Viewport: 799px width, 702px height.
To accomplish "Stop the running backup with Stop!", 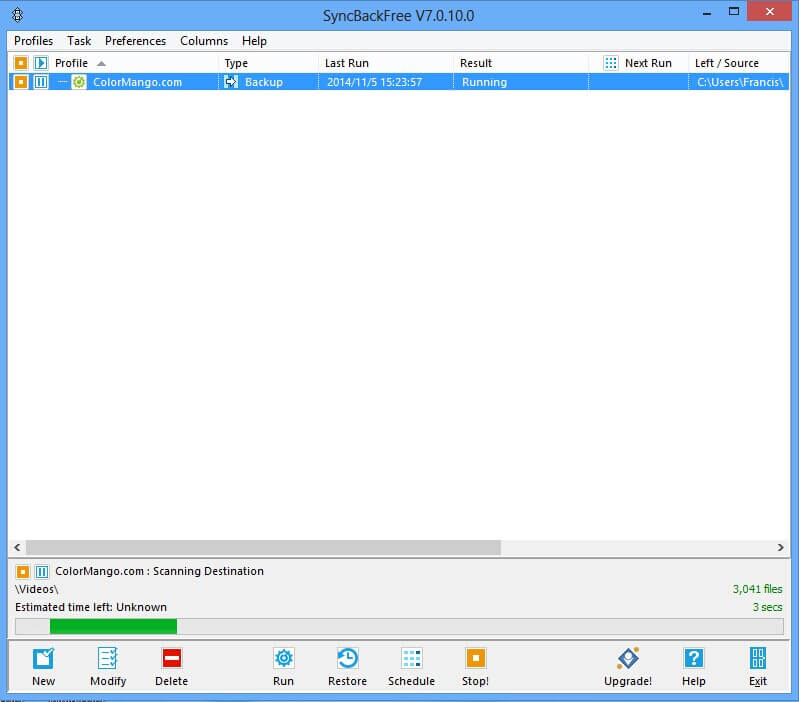I will (x=475, y=659).
